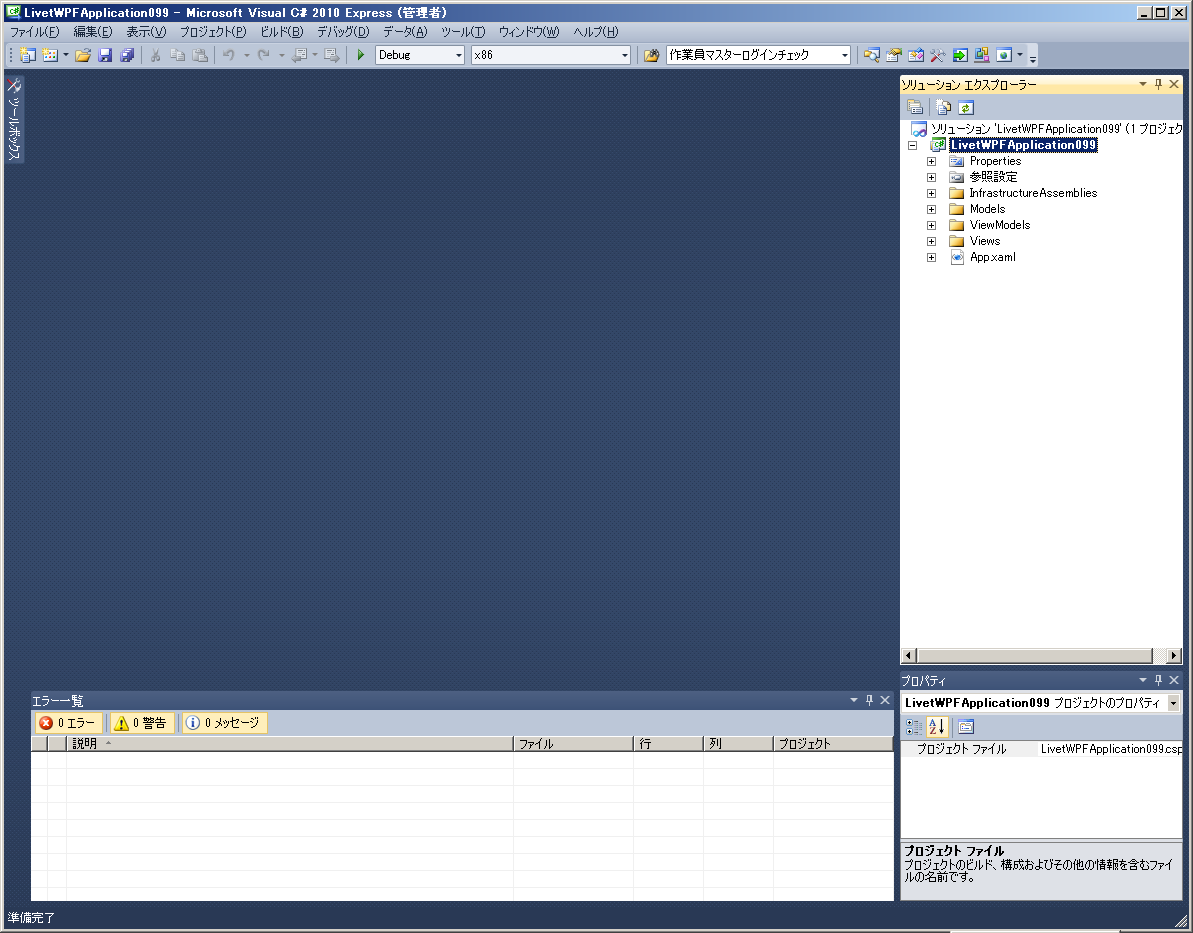
Task: Click Show All Files in Solution Explorer
Action: [x=943, y=107]
